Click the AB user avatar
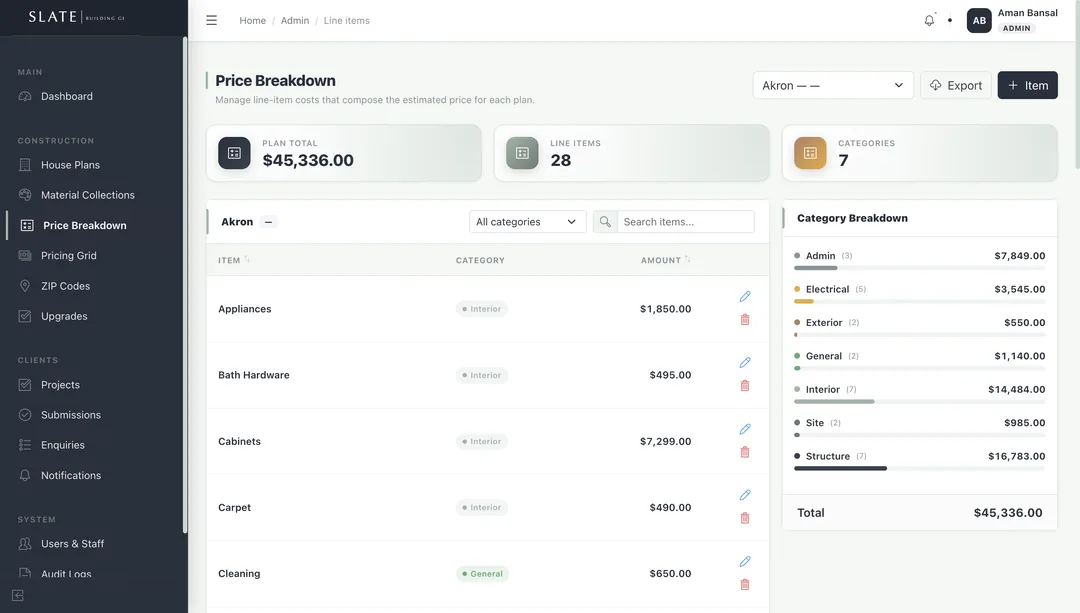The width and height of the screenshot is (1080, 613). tap(979, 21)
